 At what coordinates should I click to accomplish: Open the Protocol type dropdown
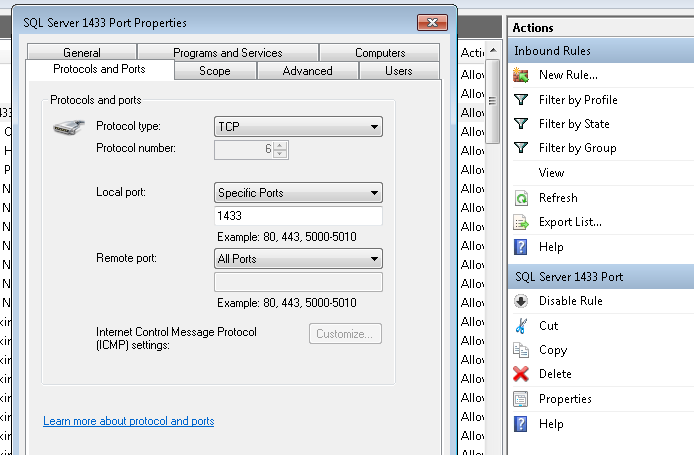click(x=299, y=126)
